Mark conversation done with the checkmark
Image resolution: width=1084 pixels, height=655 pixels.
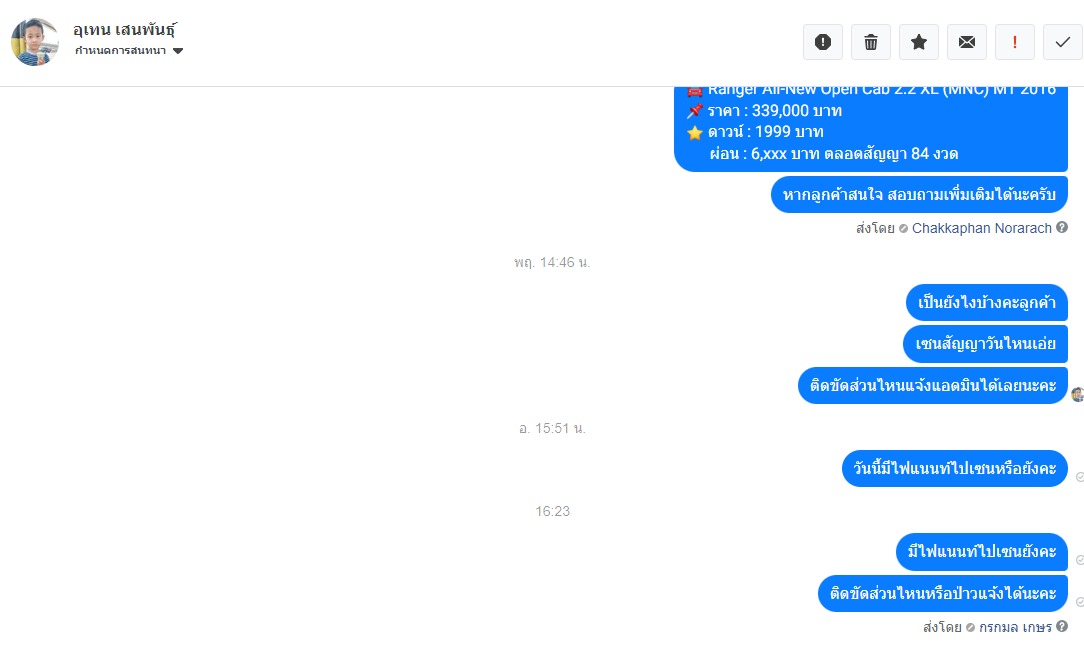(x=1063, y=42)
